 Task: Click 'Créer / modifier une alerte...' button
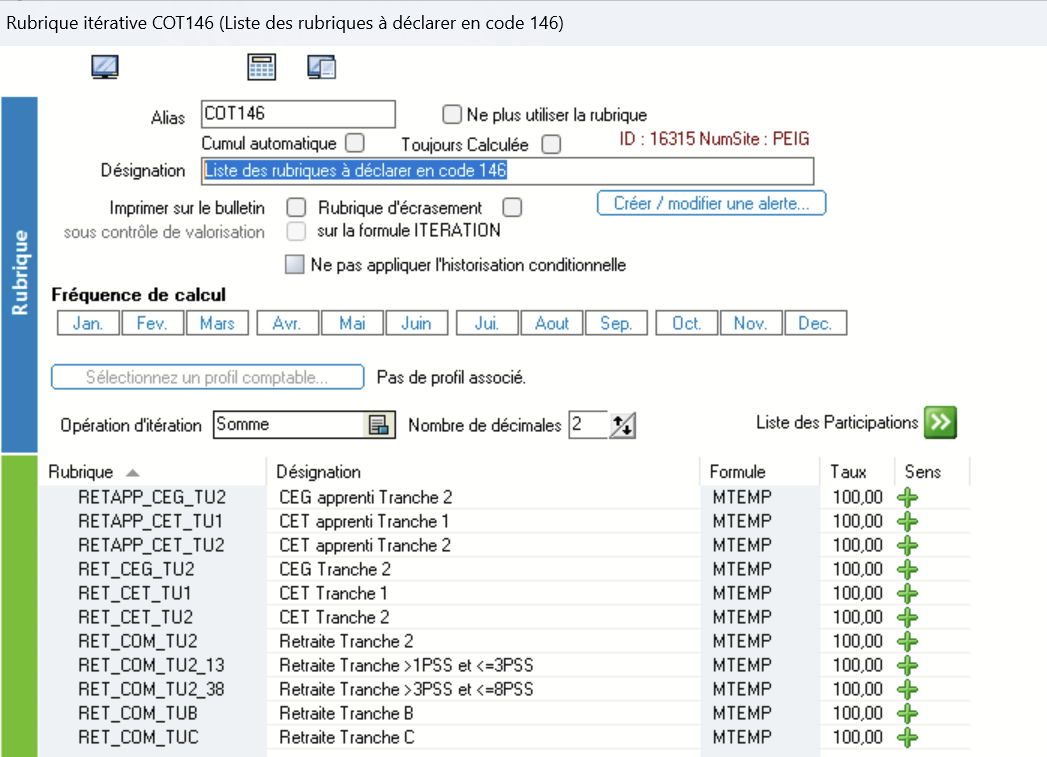(x=711, y=203)
